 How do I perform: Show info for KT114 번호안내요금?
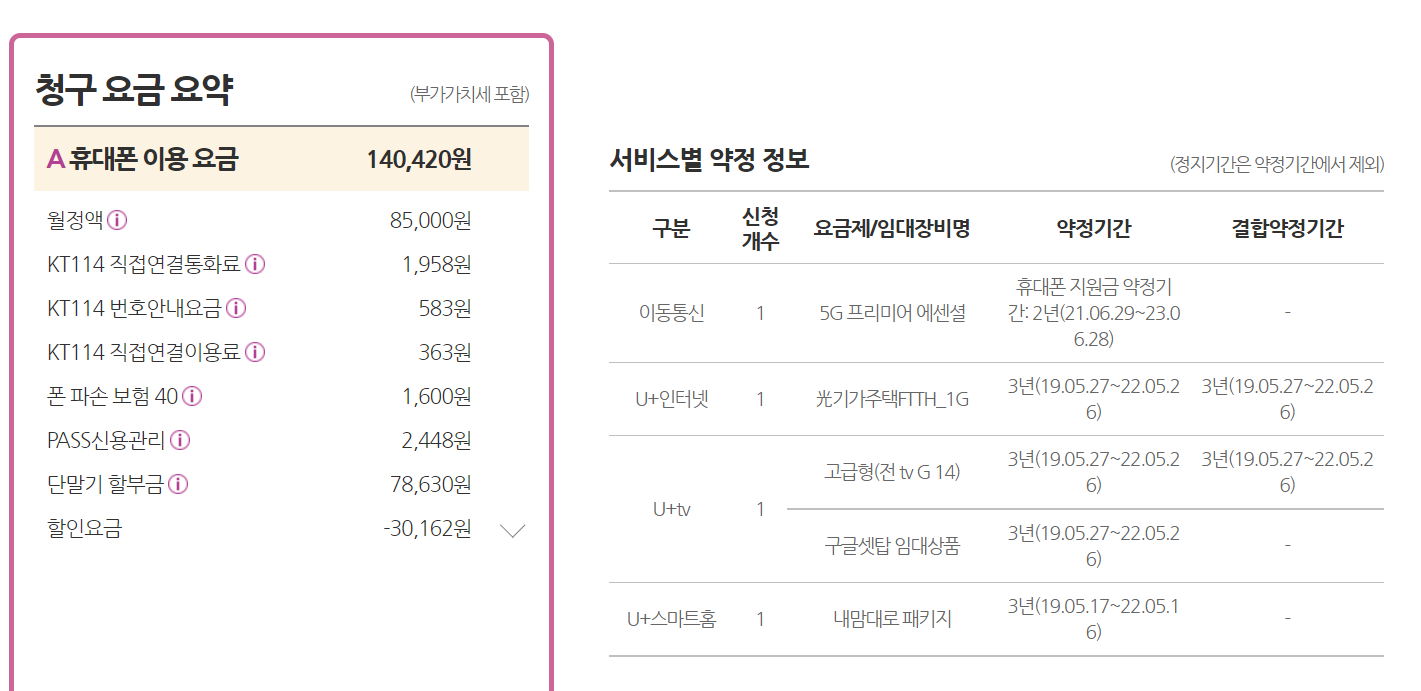pos(236,308)
